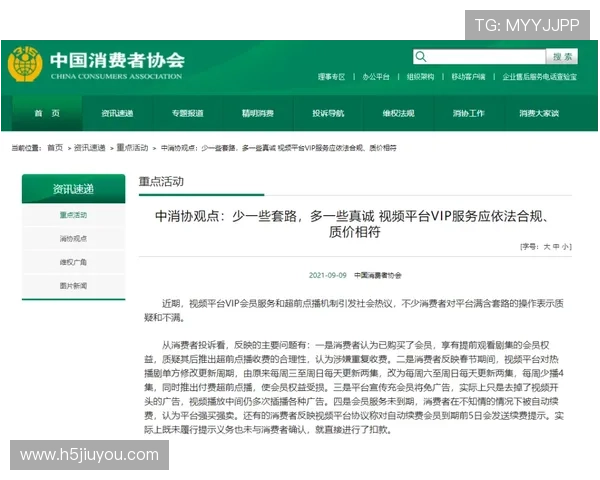Screen dimensions: 600x480
Task: Open the 组织架构 header link
Action: click(420, 77)
